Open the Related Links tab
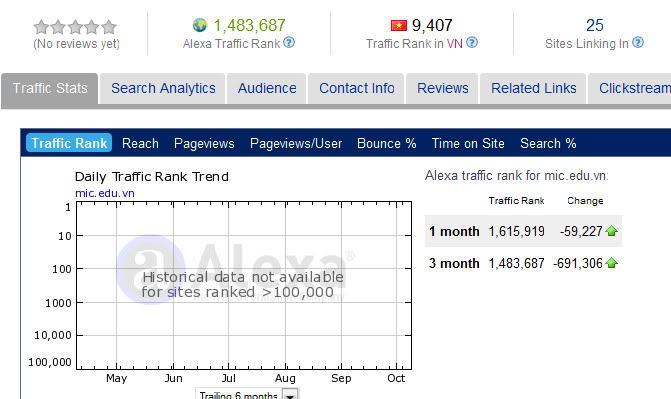This screenshot has width=671, height=399. pos(533,88)
